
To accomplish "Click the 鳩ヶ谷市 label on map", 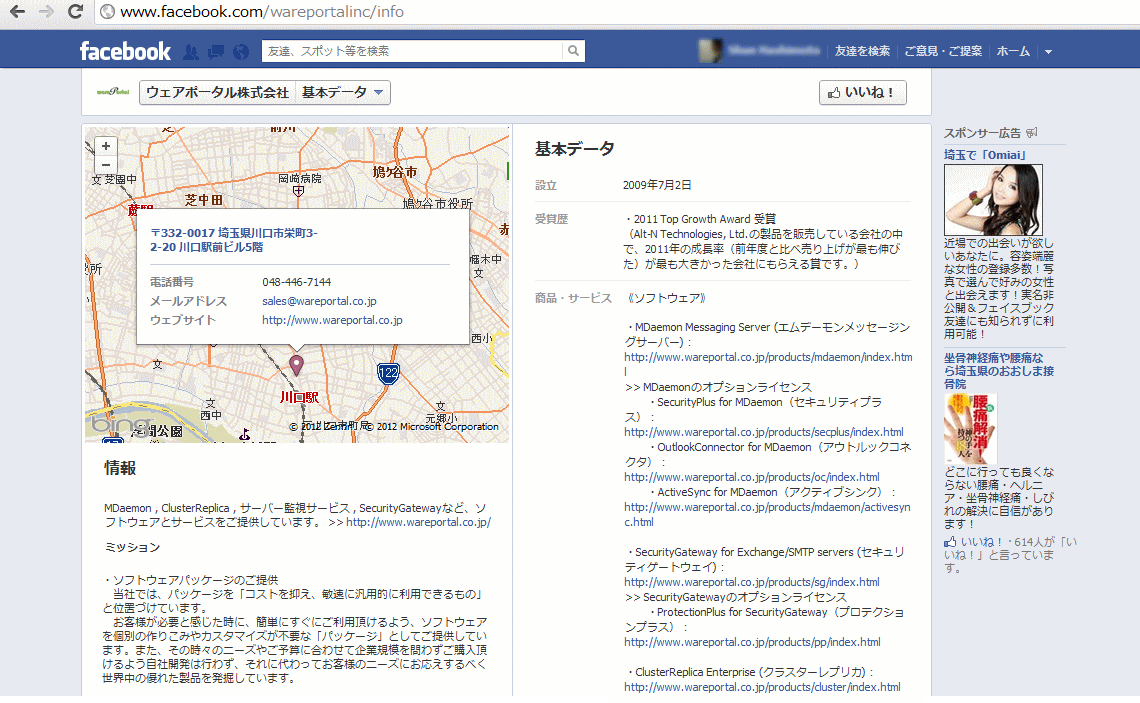I will point(395,172).
